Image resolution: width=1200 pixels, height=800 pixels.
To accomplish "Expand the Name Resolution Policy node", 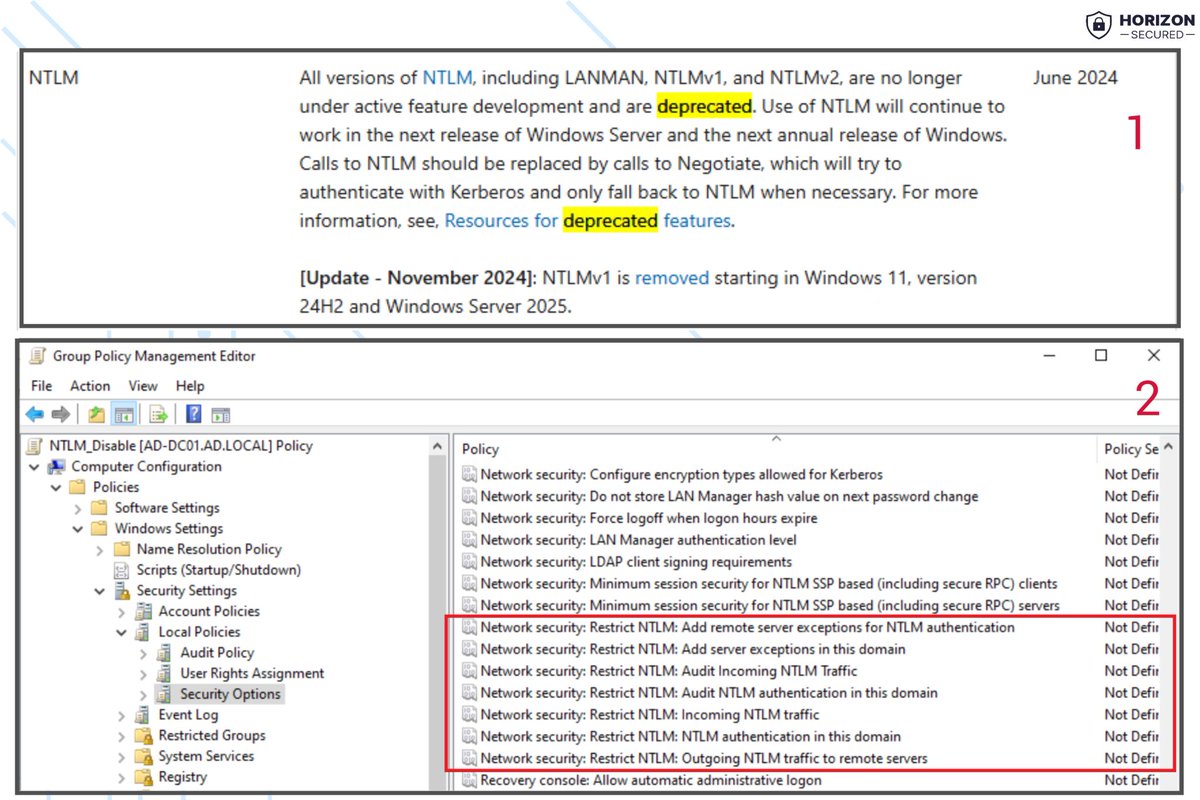I will (x=100, y=549).
